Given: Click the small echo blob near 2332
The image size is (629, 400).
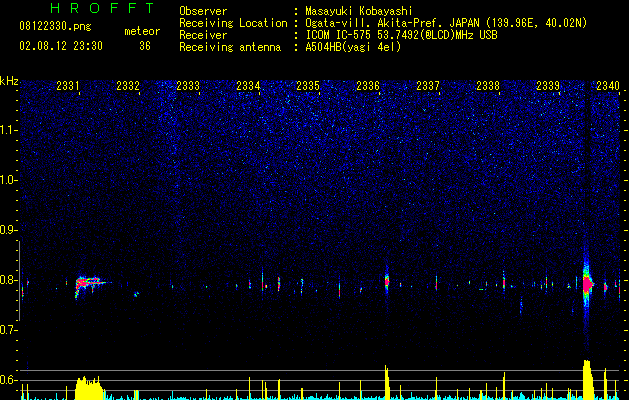Looking at the screenshot, I should tap(136, 294).
